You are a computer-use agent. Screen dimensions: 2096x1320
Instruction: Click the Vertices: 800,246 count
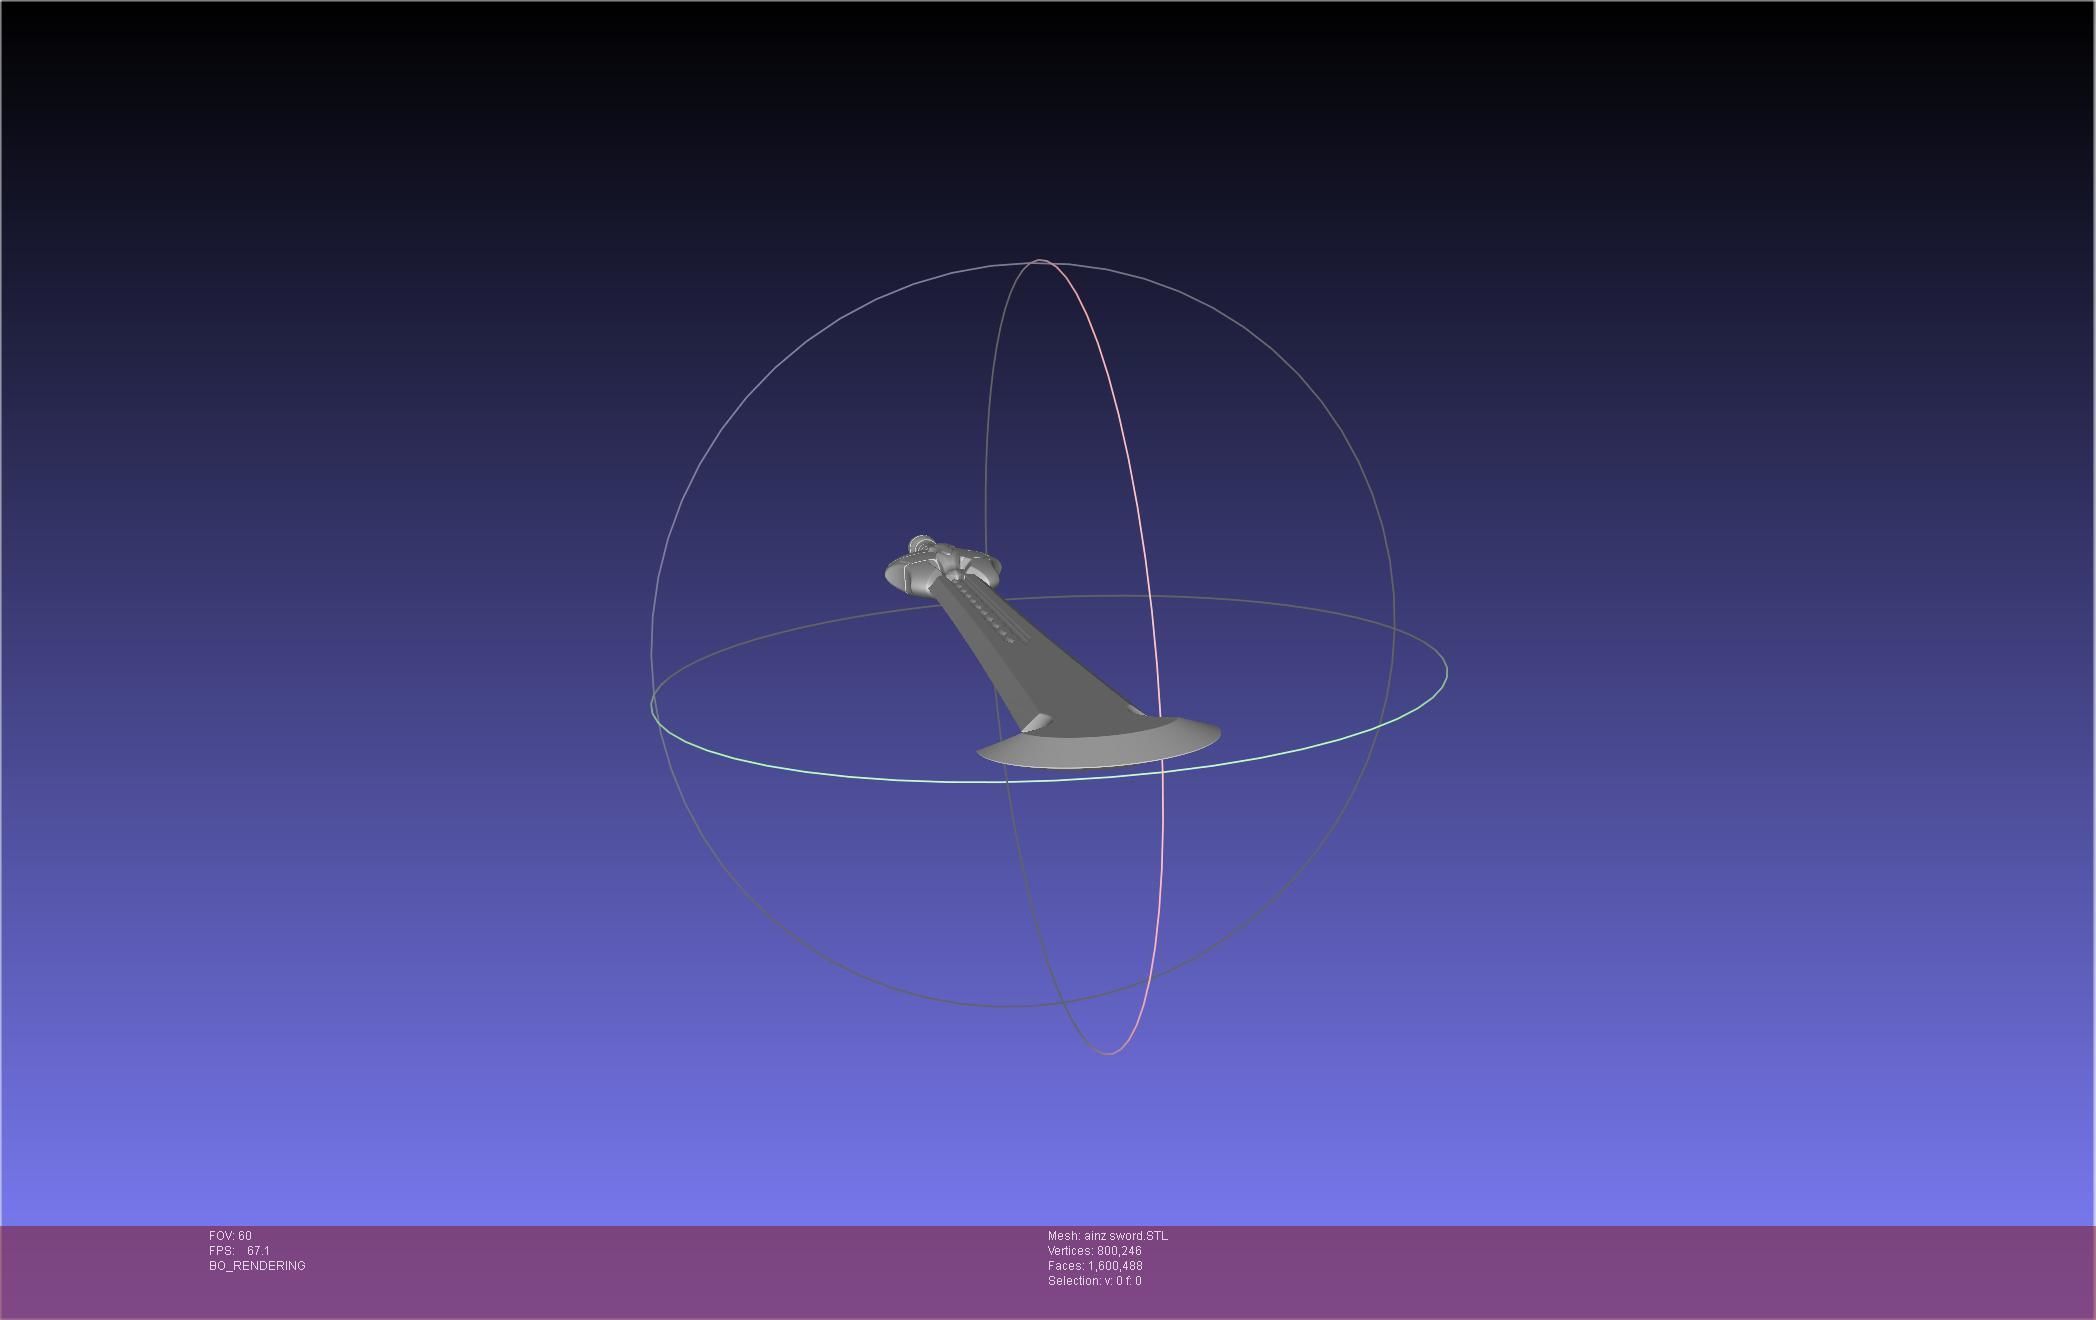[x=1094, y=1251]
